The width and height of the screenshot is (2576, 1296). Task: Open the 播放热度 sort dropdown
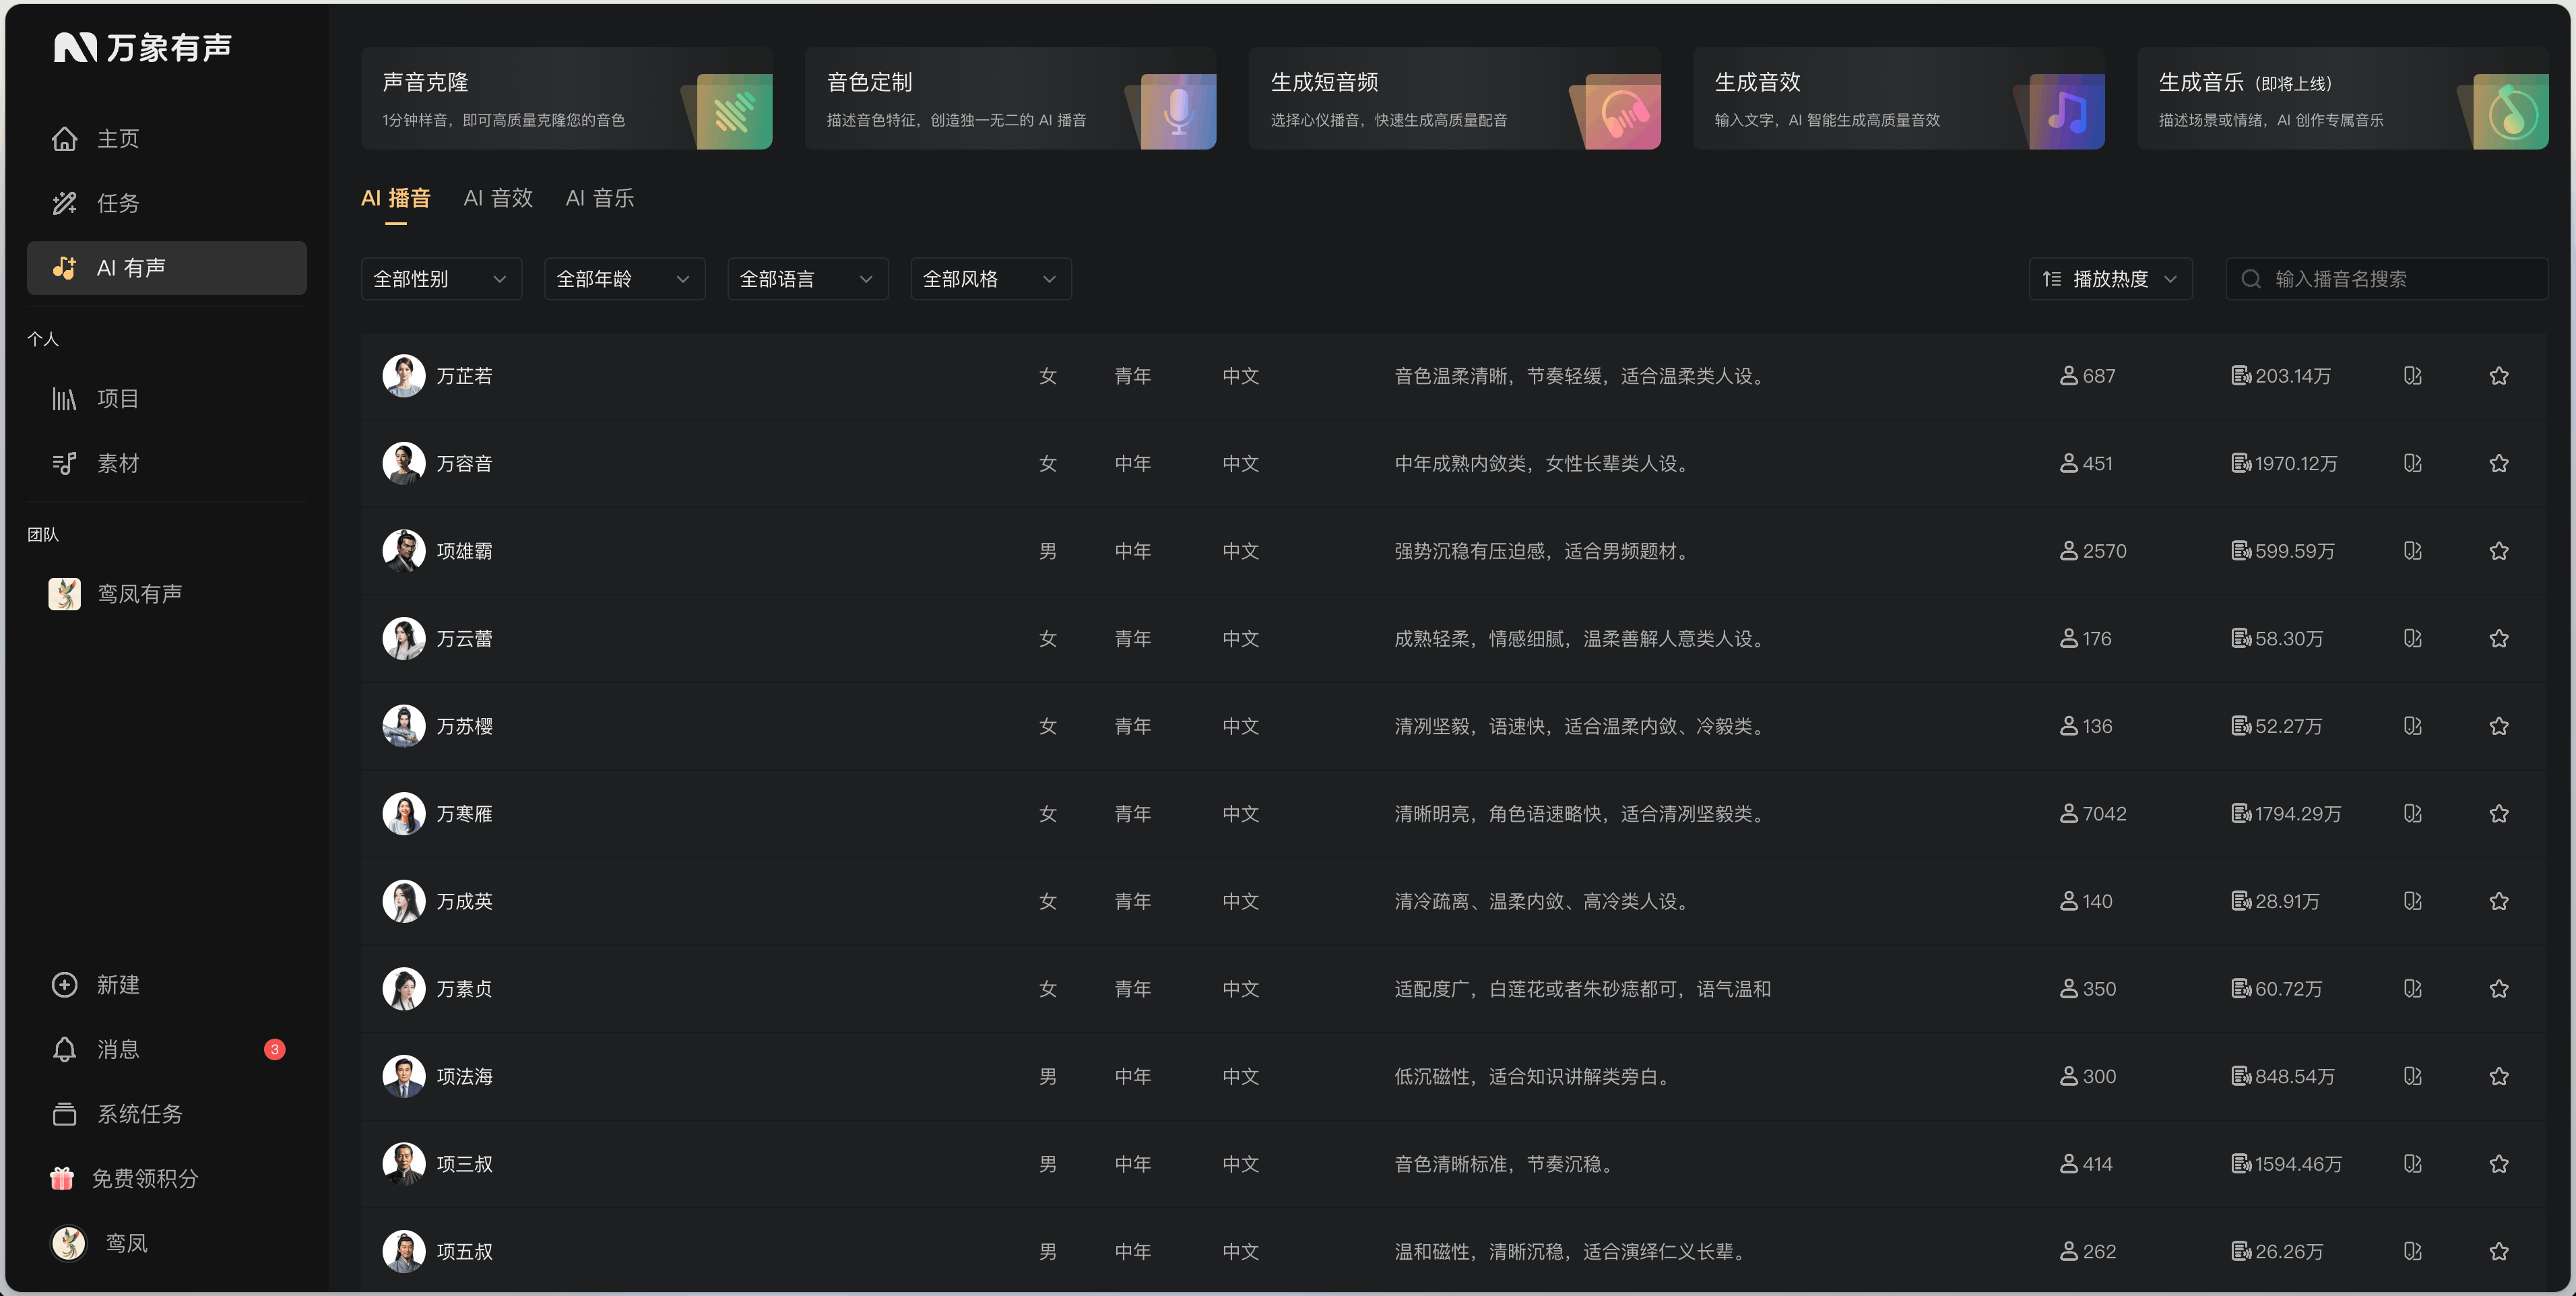coord(2110,279)
